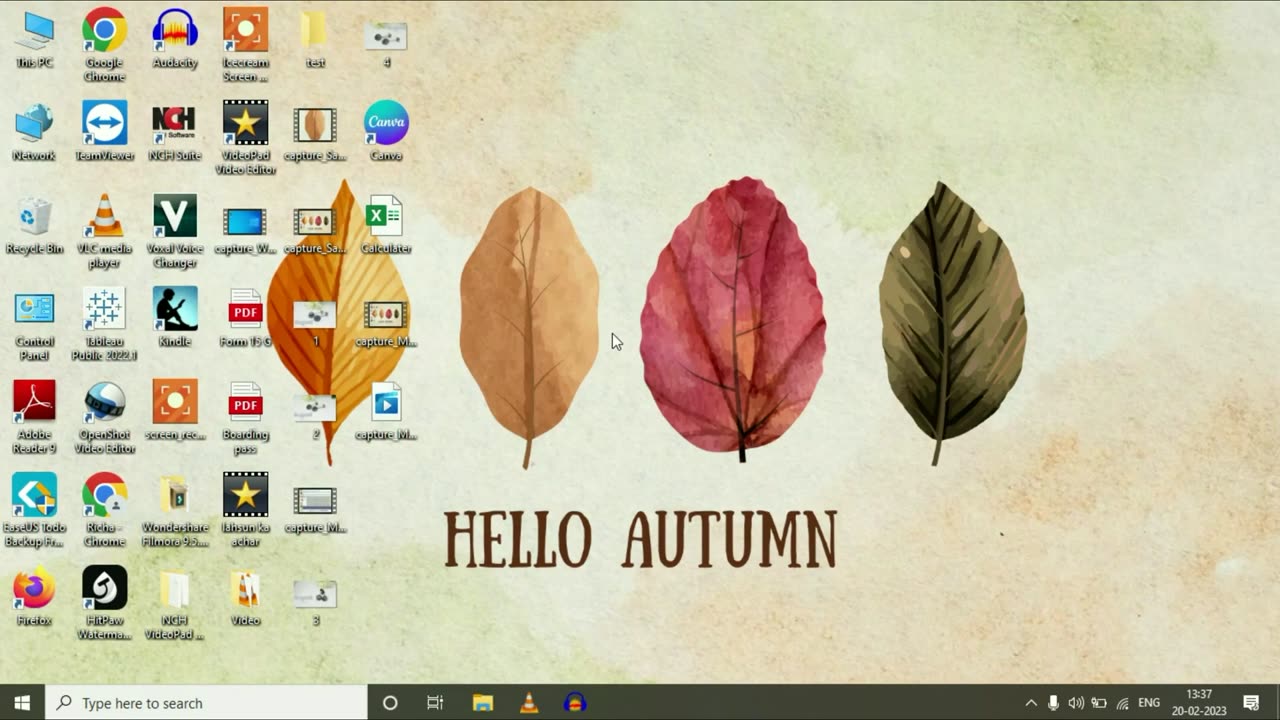Select the screen_rec... orange file icon
Image resolution: width=1280 pixels, height=720 pixels.
(175, 411)
